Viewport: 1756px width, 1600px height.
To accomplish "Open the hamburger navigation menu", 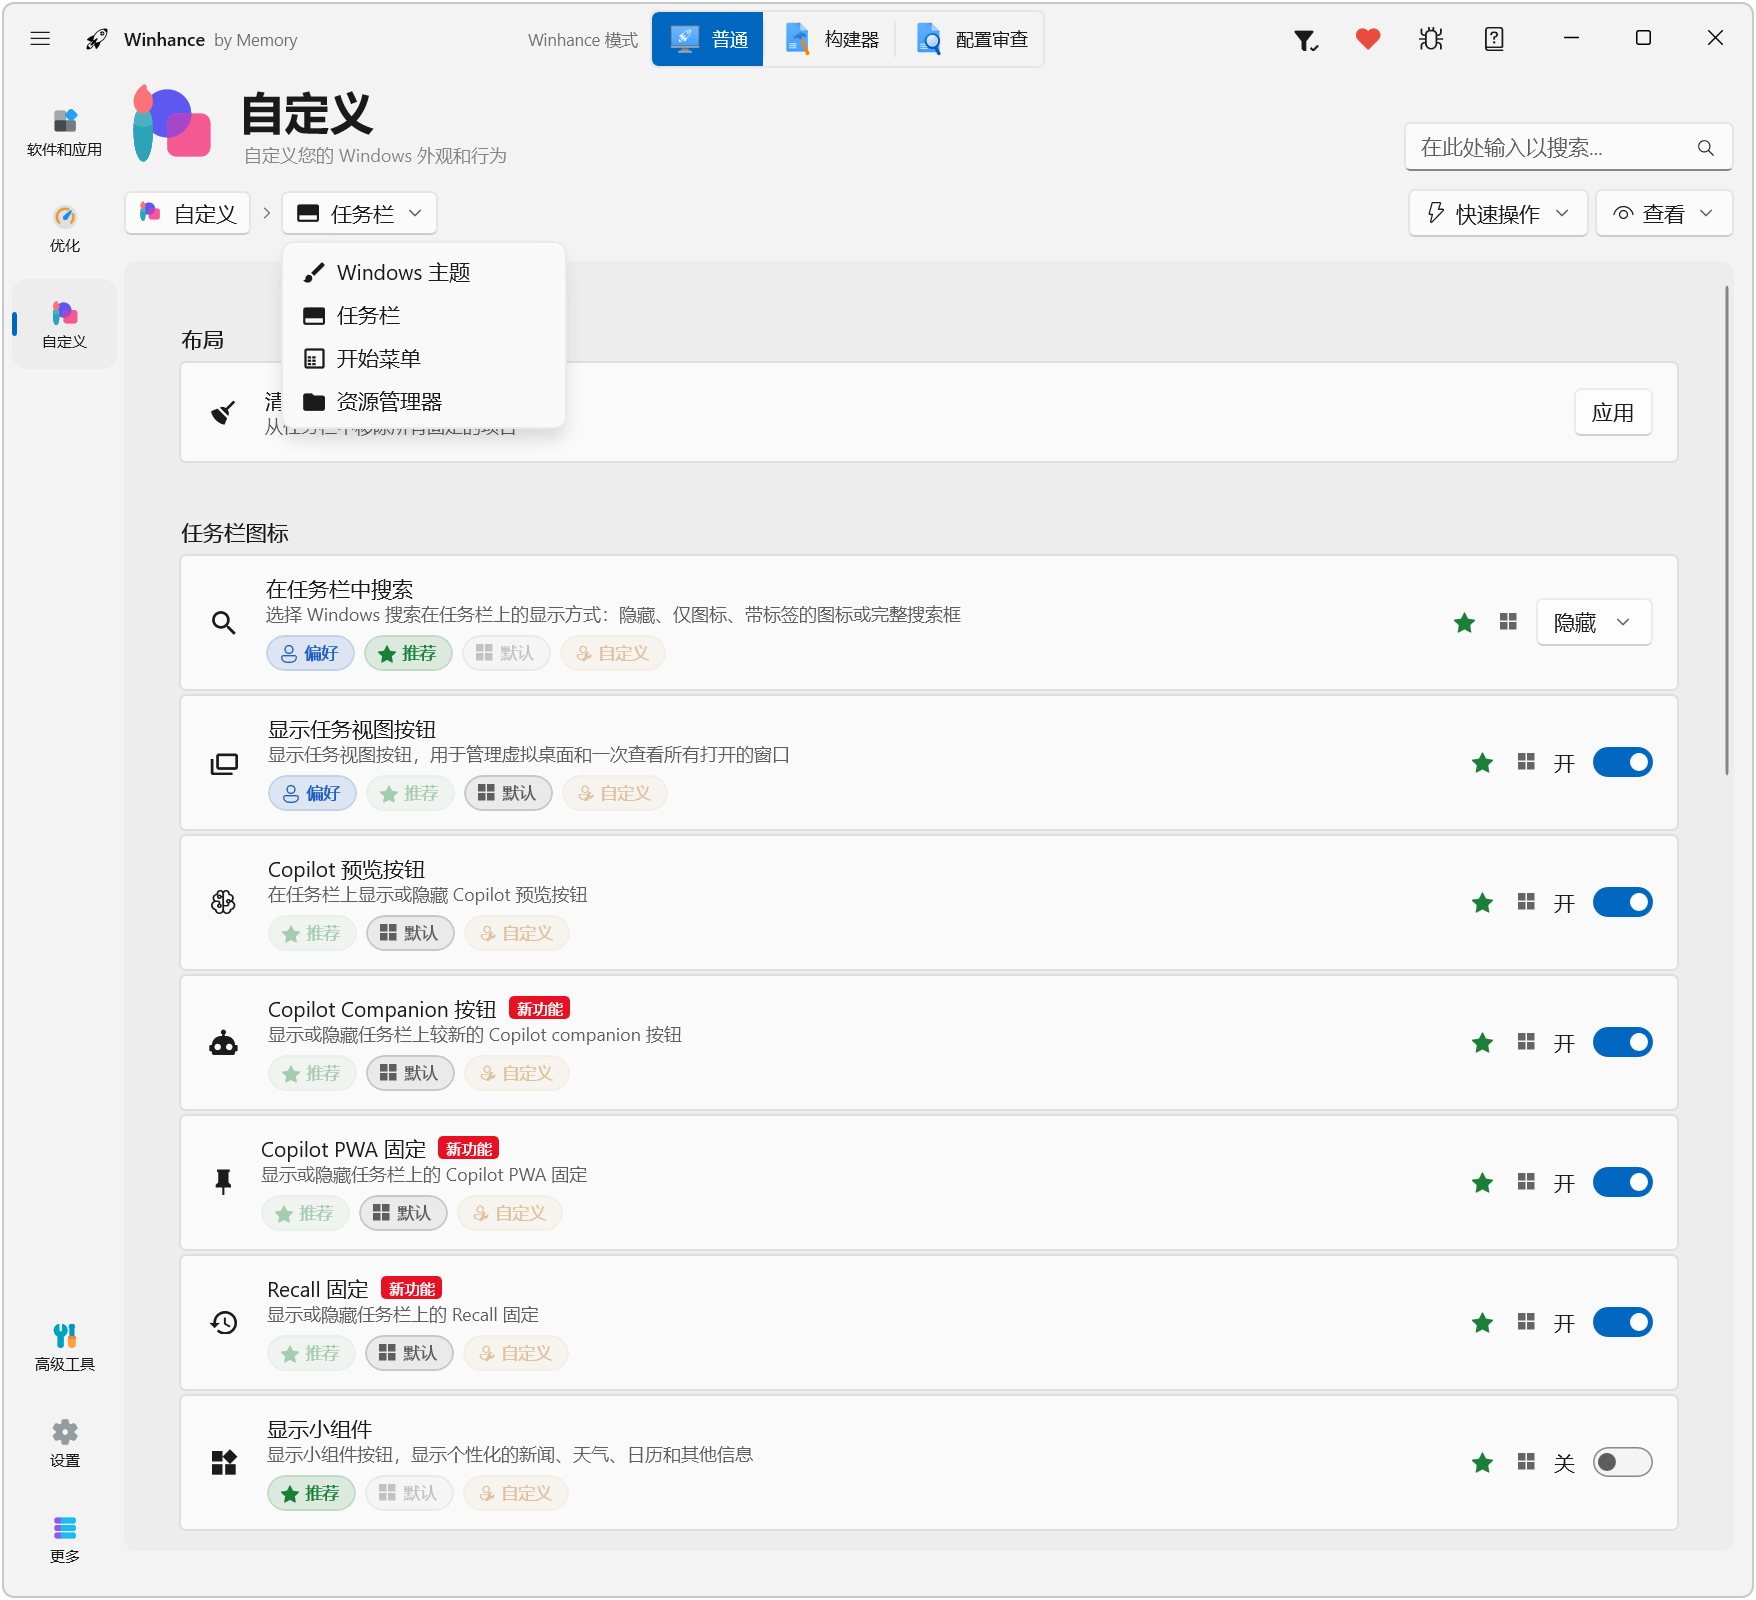I will pos(40,39).
